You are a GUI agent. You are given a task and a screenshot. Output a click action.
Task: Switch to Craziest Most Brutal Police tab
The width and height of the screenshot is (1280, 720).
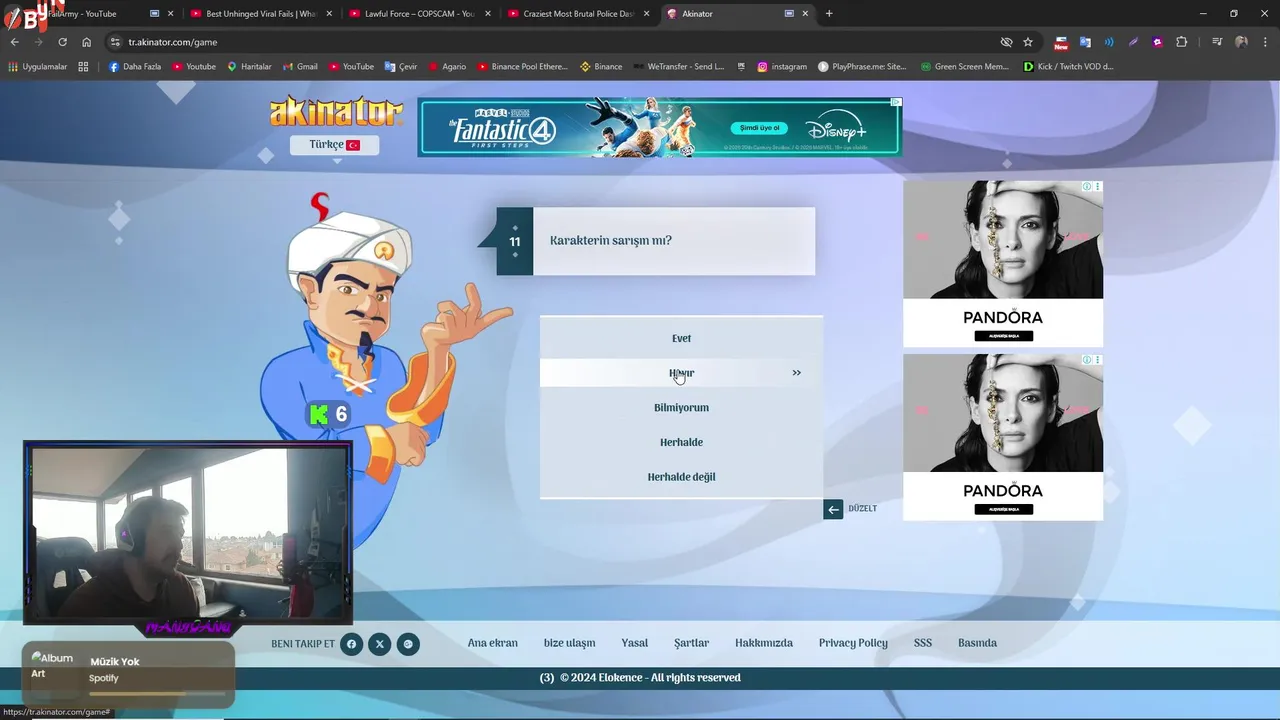(x=578, y=14)
